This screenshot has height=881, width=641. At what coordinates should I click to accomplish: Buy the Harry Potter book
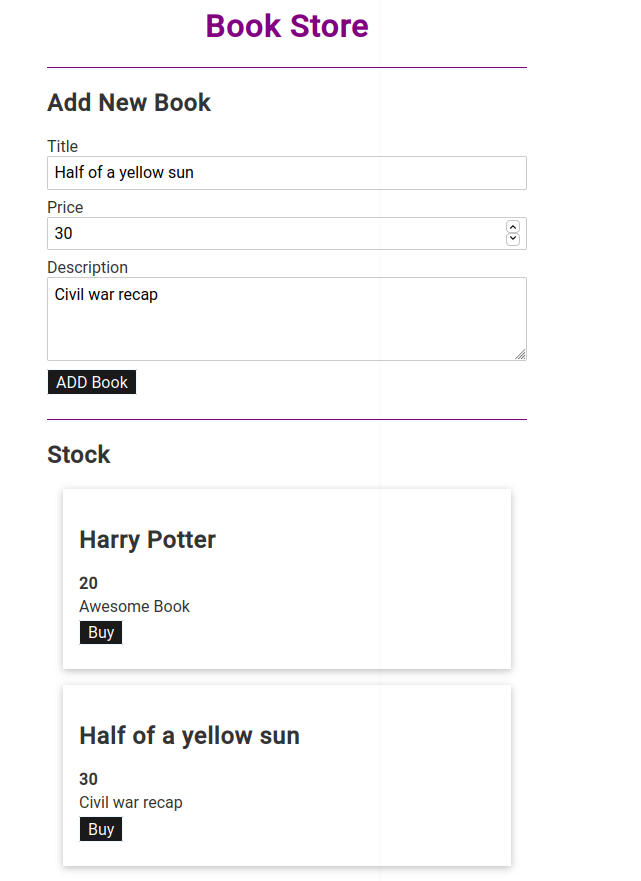100,632
